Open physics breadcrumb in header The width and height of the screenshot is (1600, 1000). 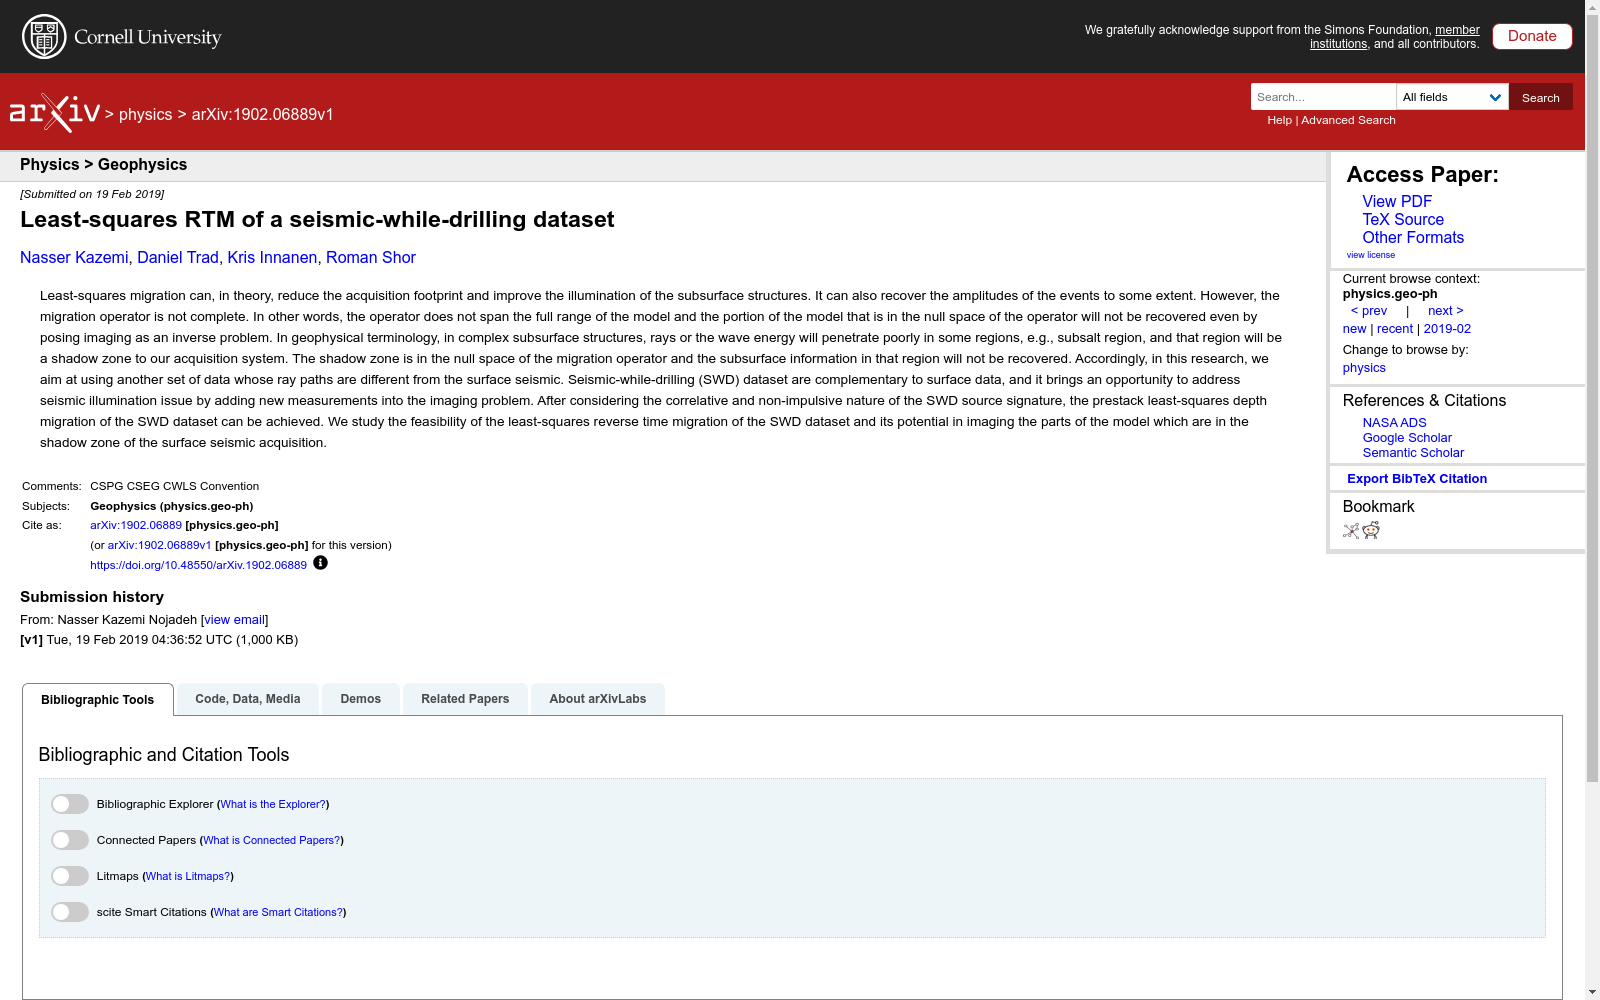145,114
